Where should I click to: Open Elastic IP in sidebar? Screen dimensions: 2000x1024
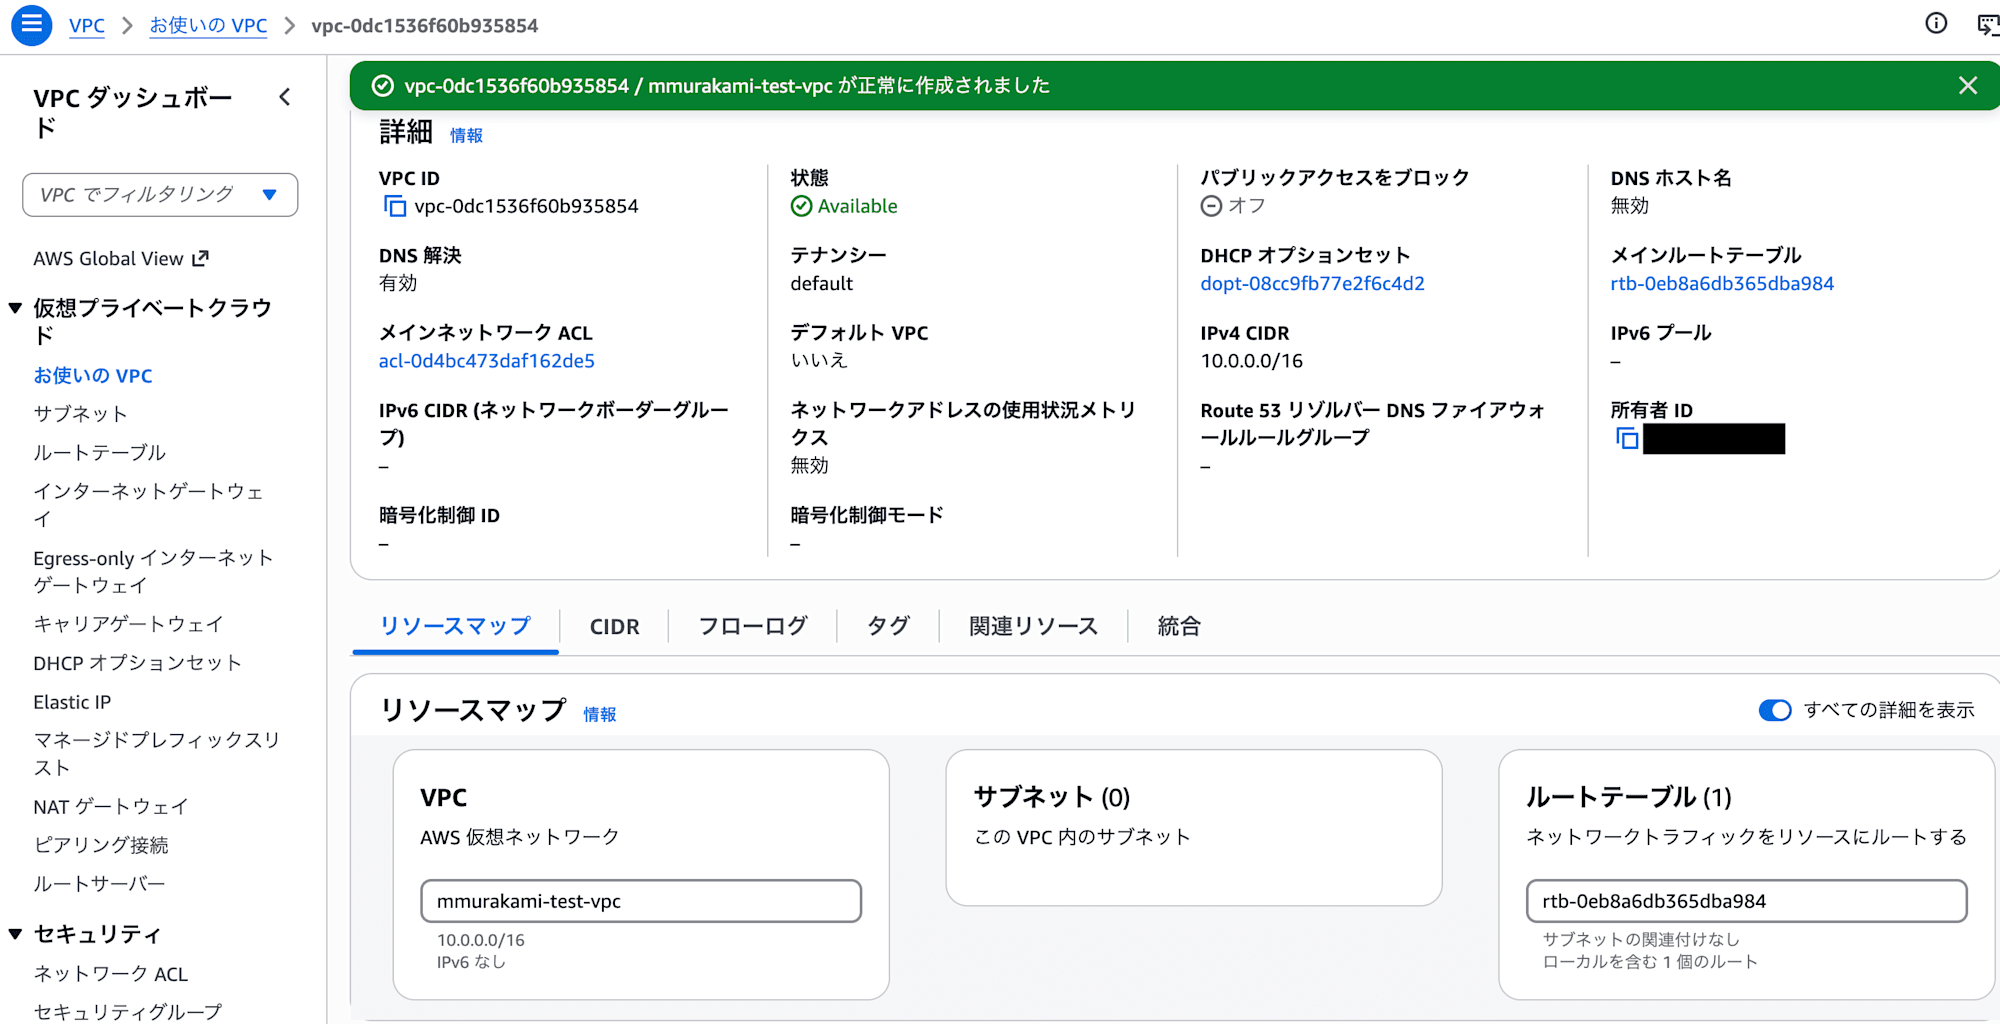[72, 702]
